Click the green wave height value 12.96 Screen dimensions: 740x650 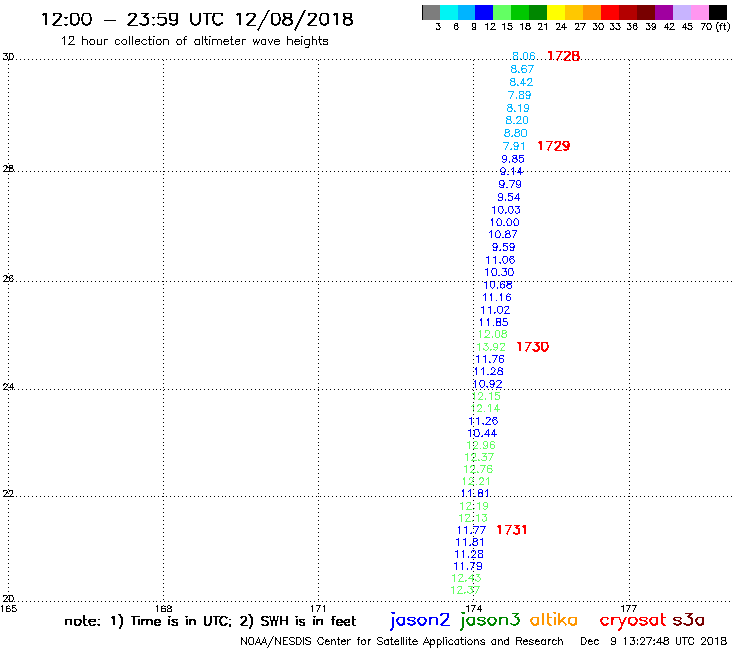pyautogui.click(x=481, y=446)
